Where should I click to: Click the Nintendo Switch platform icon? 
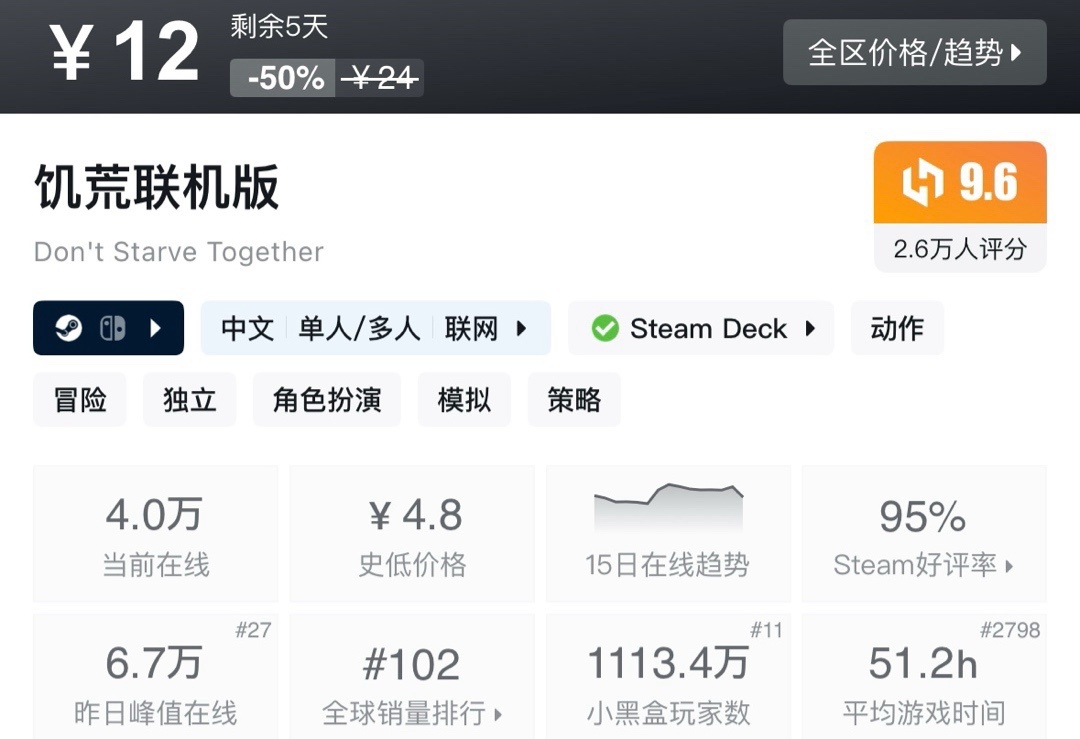(x=112, y=328)
